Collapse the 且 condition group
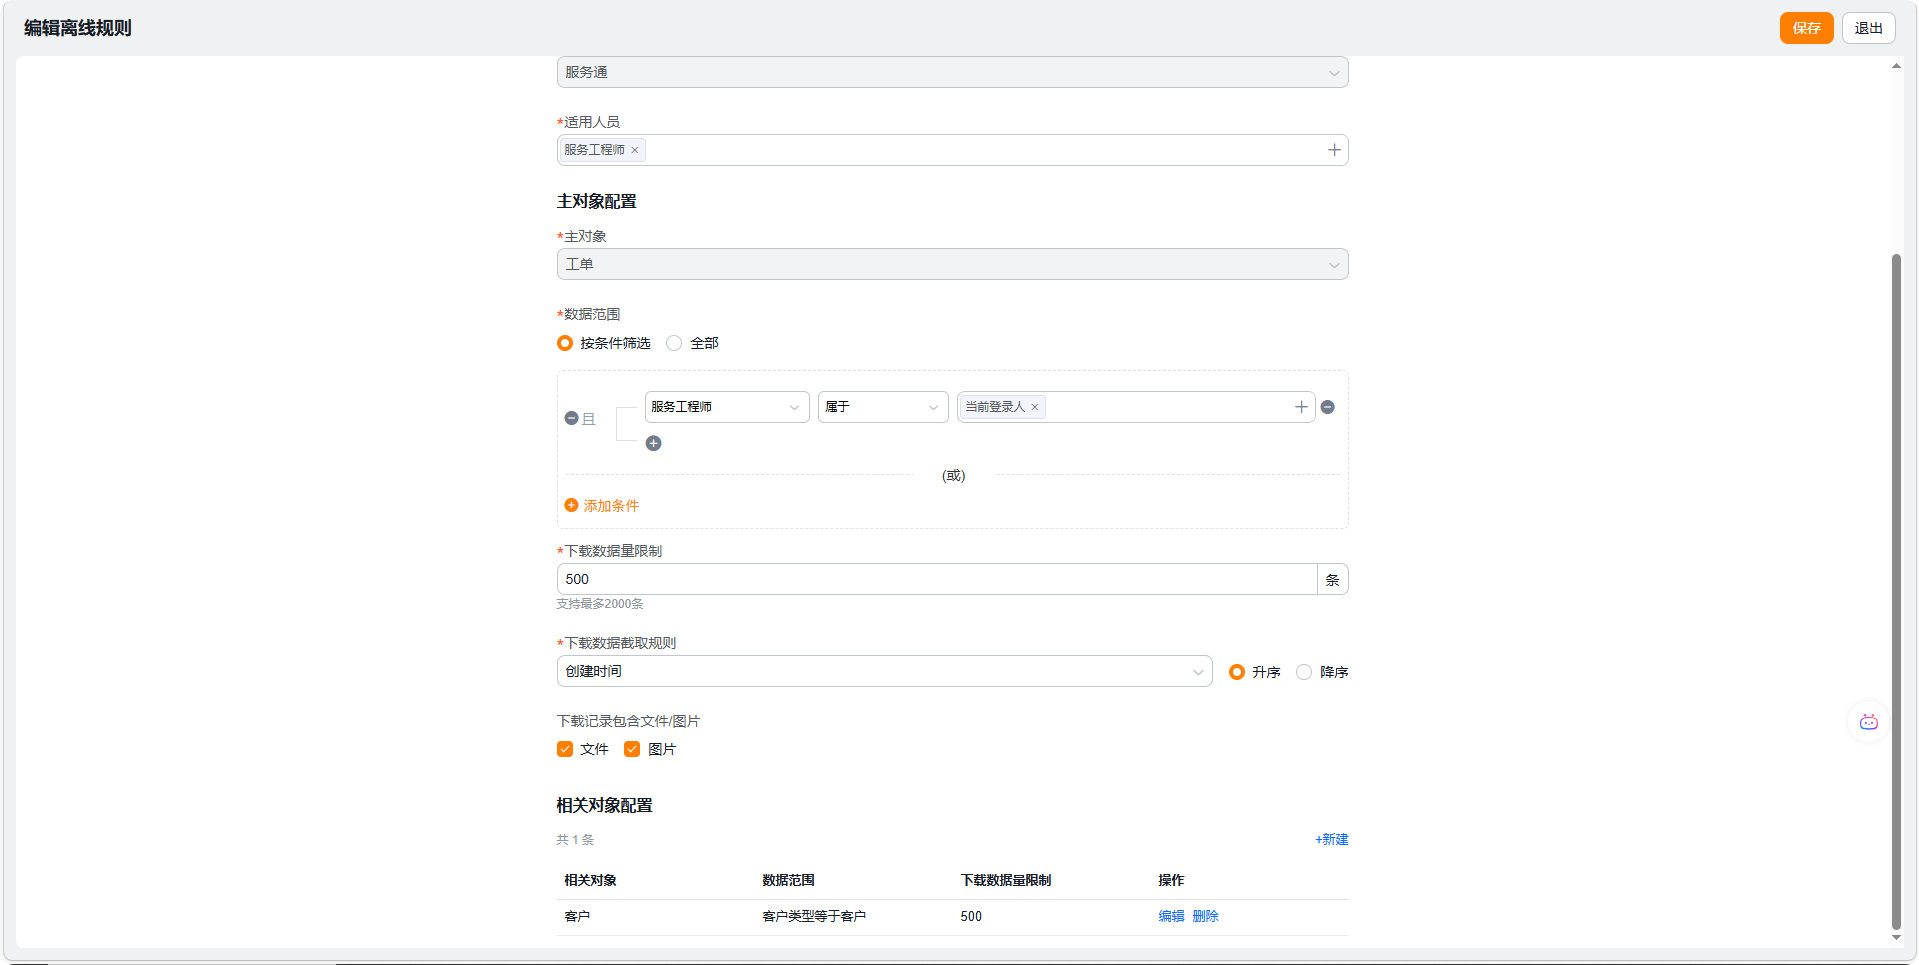 point(571,418)
